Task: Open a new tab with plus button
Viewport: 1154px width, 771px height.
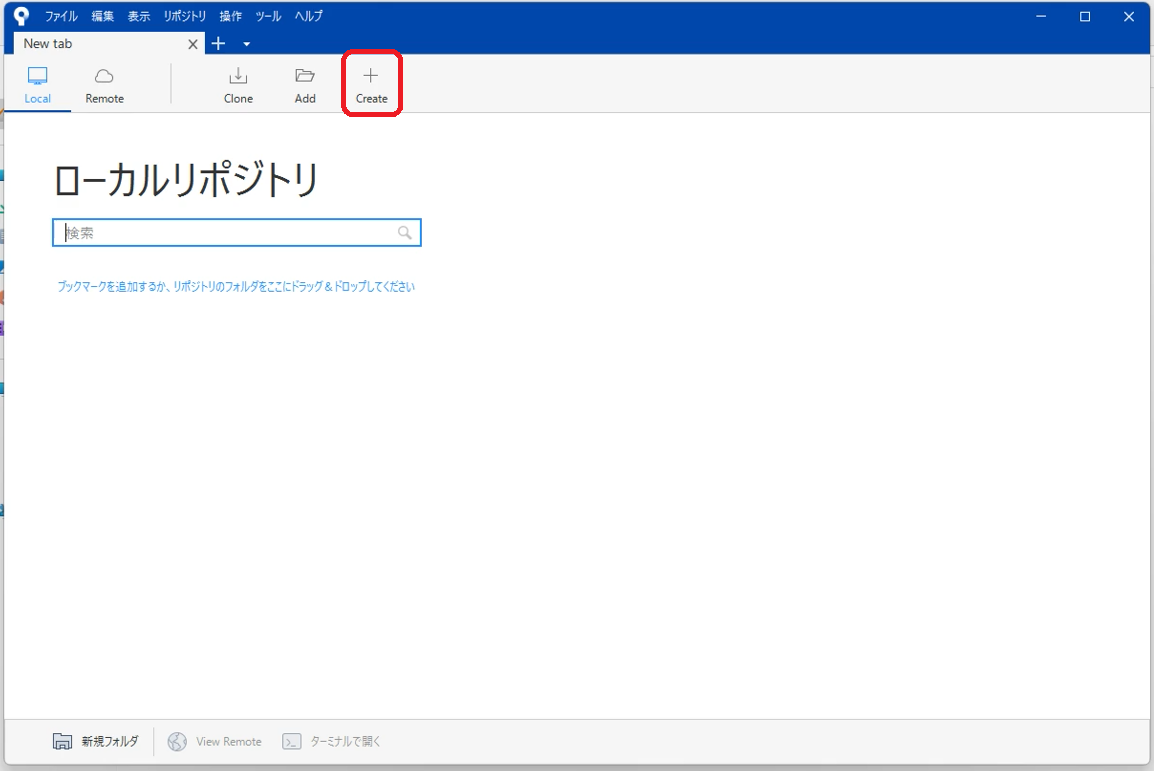Action: [219, 43]
